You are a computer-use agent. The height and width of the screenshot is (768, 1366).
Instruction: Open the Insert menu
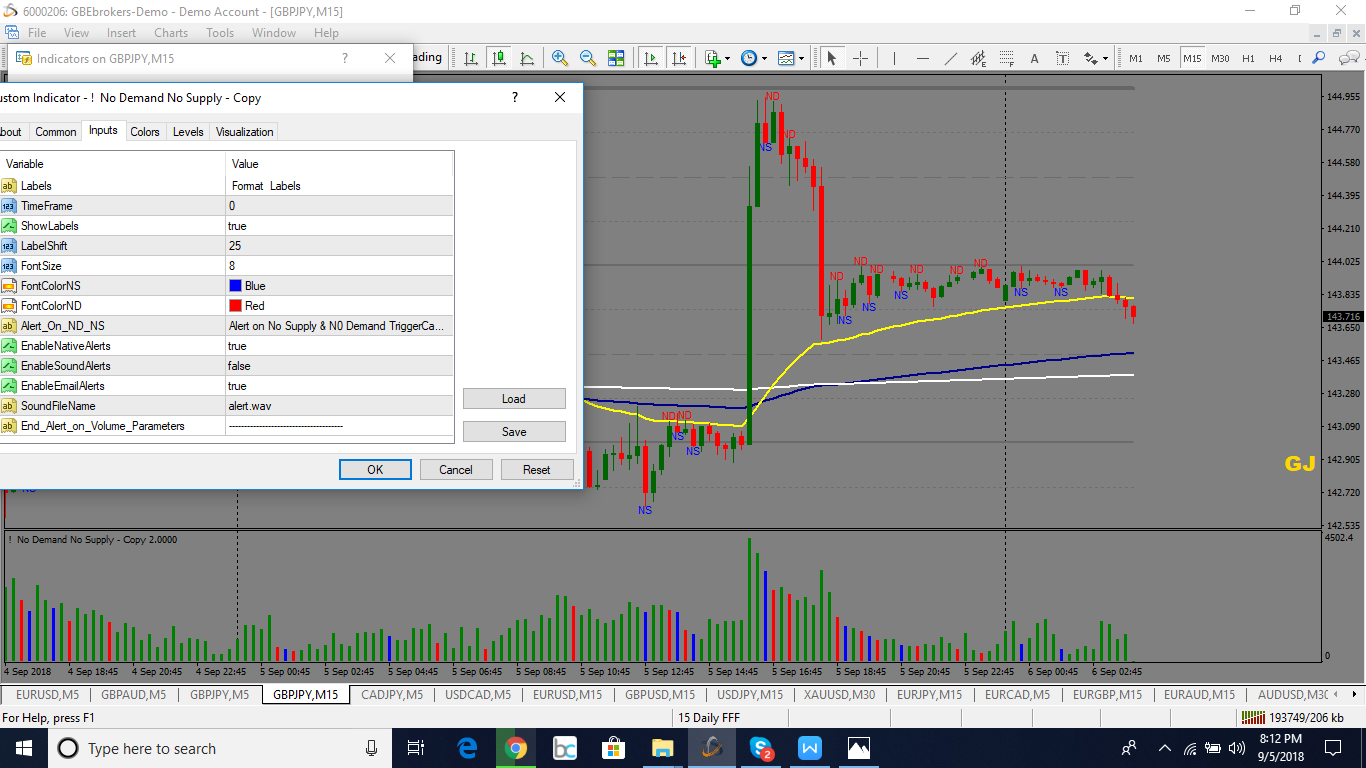click(121, 33)
